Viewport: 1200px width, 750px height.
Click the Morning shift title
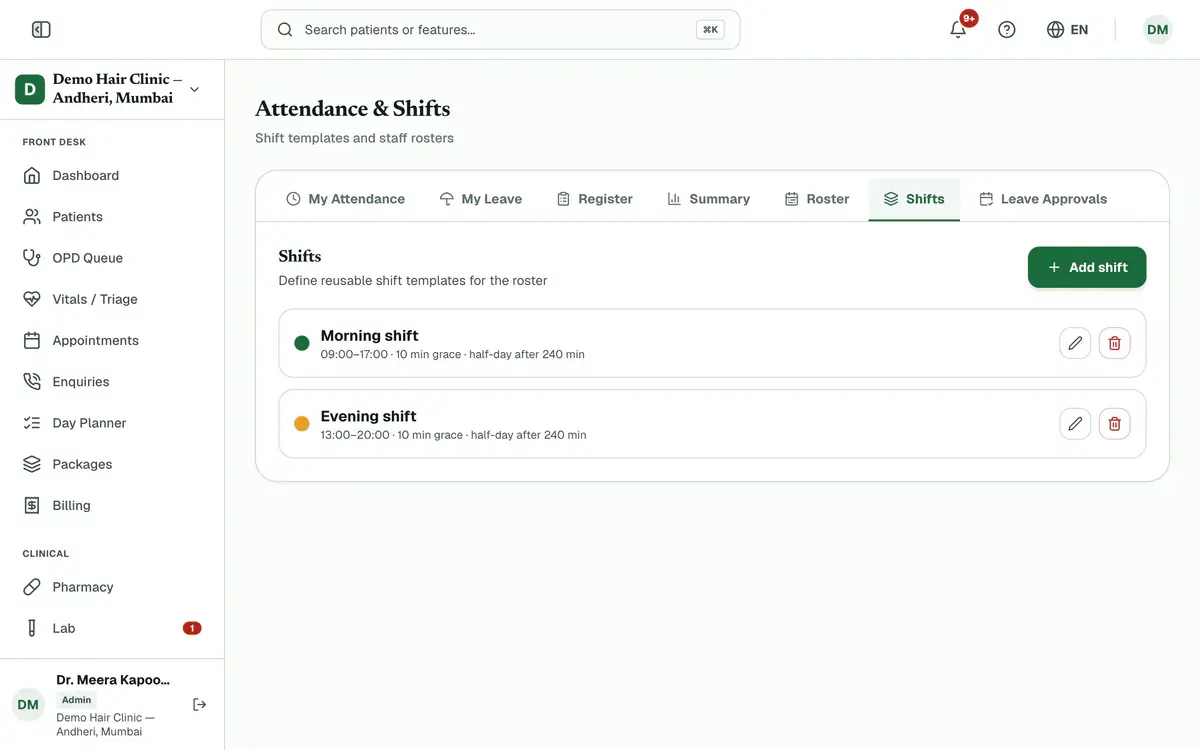click(369, 335)
